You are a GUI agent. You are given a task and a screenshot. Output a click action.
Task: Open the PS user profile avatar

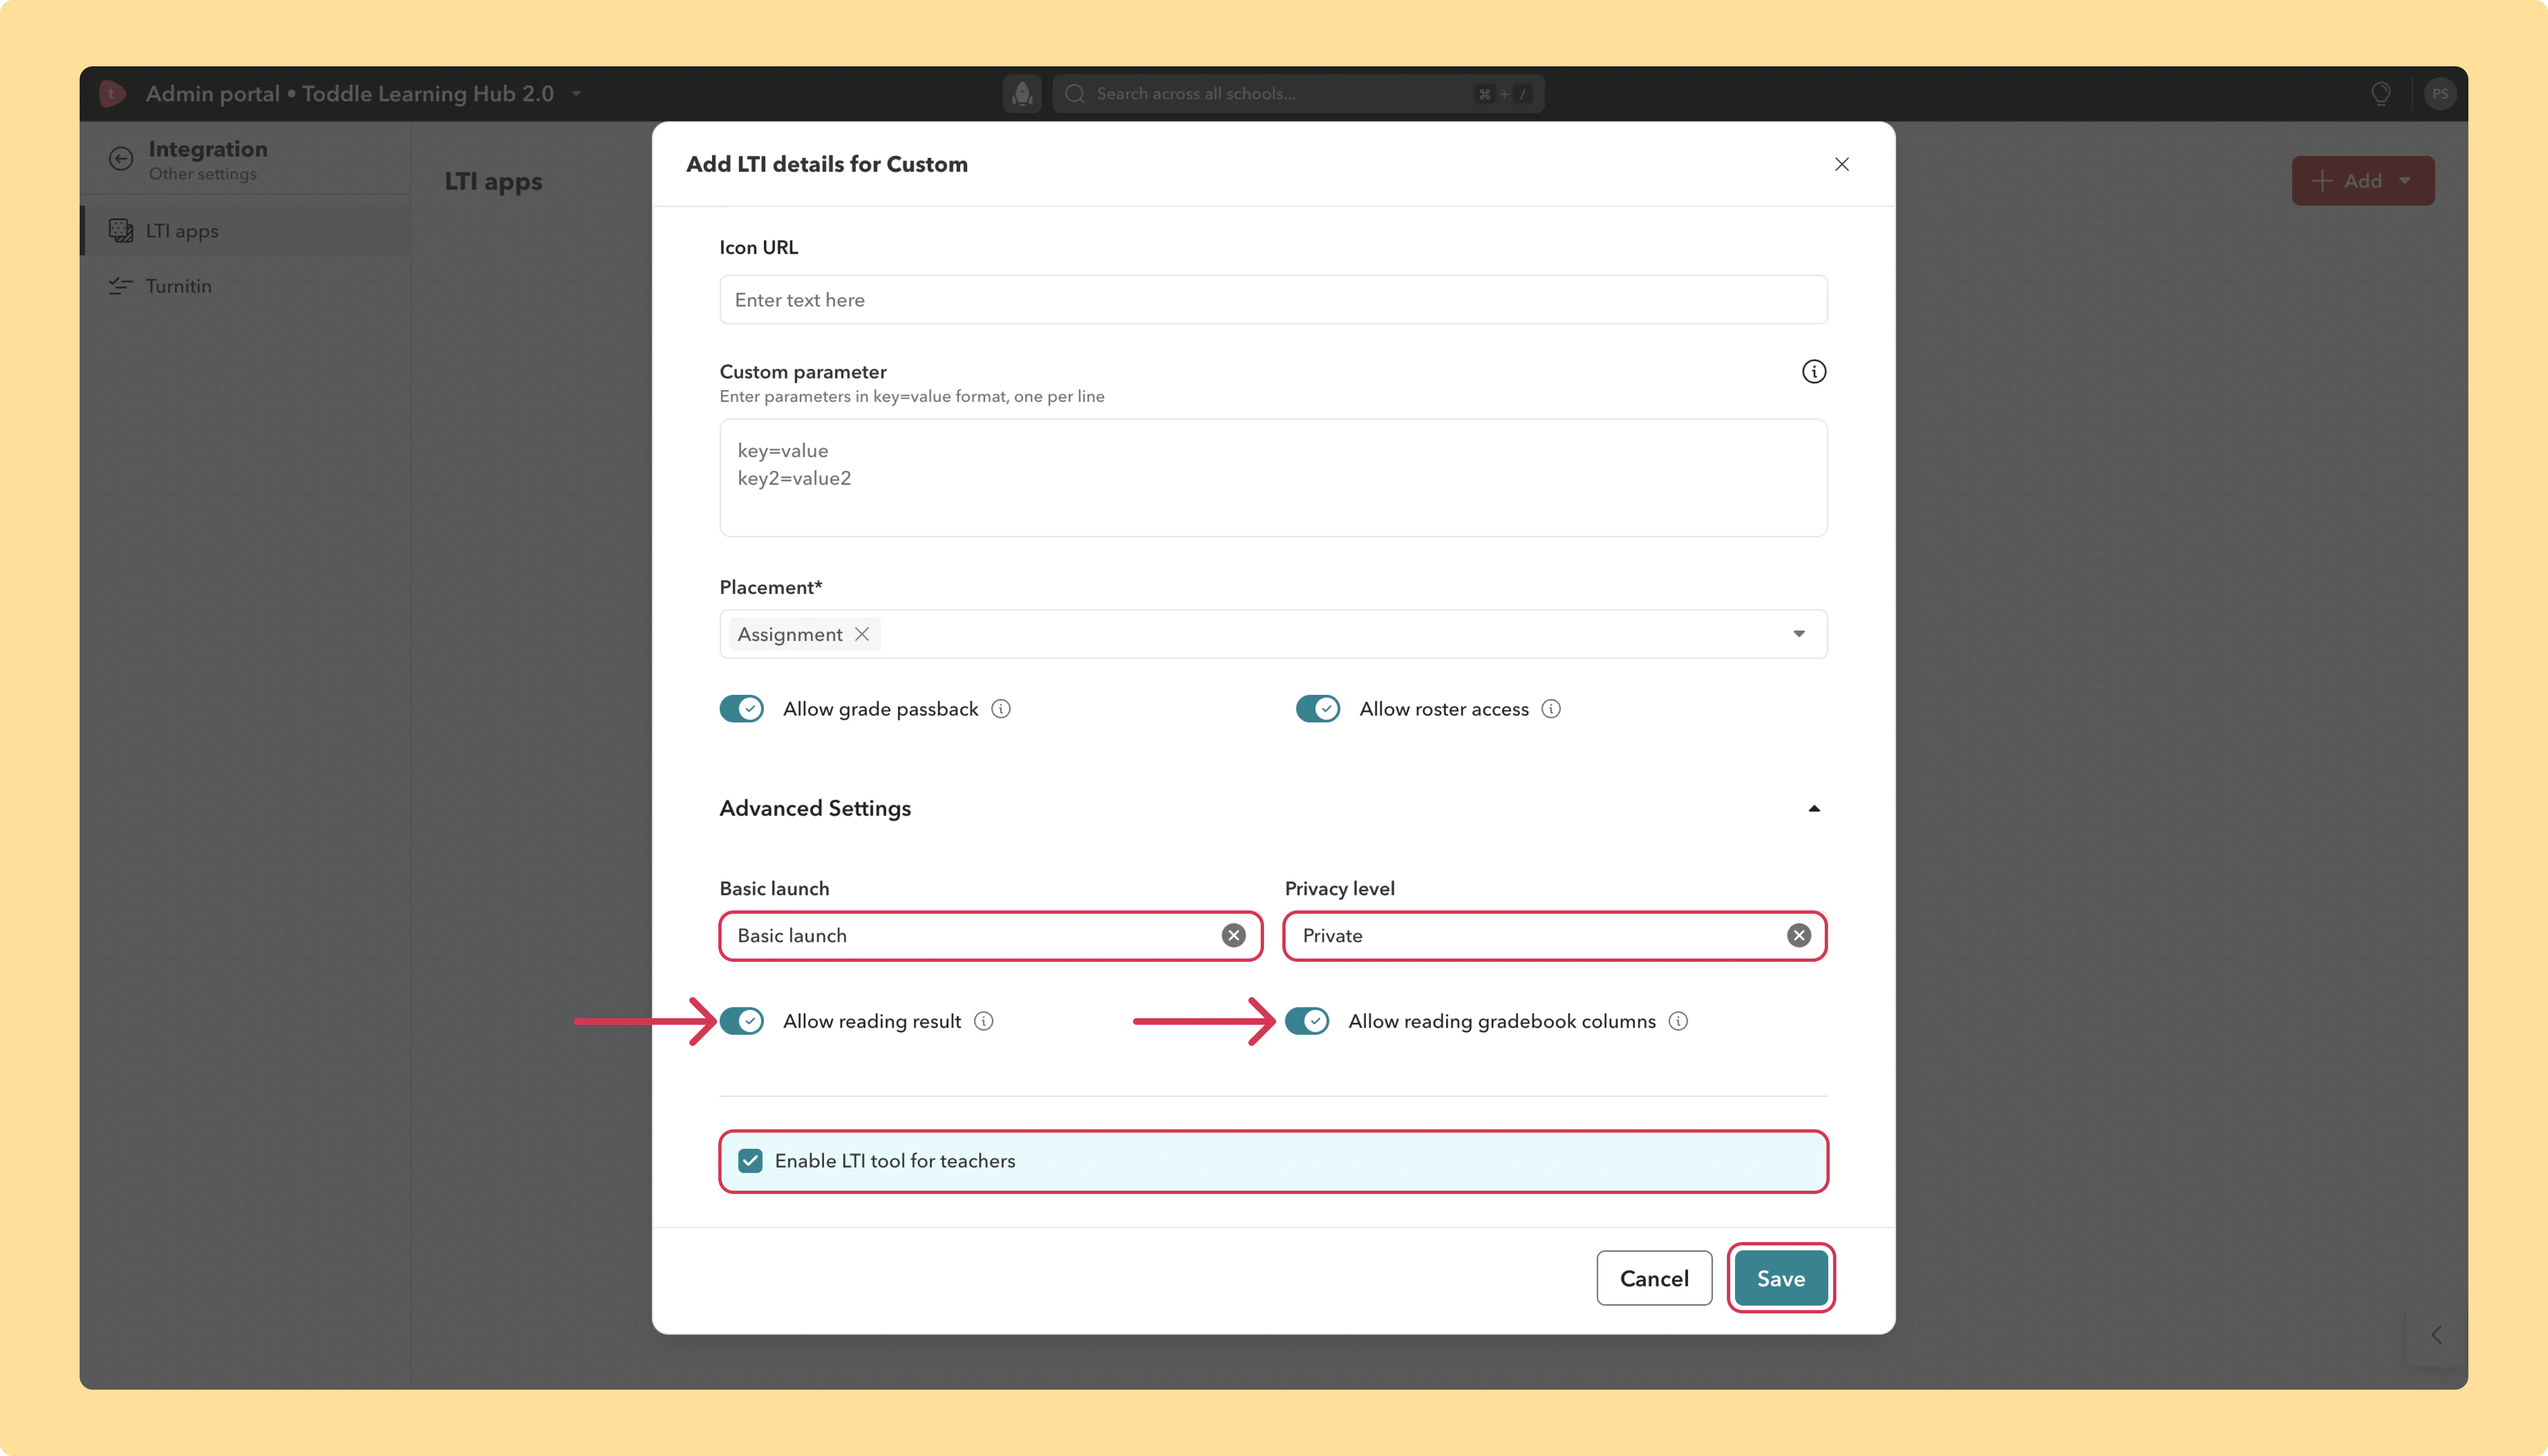tap(2440, 94)
